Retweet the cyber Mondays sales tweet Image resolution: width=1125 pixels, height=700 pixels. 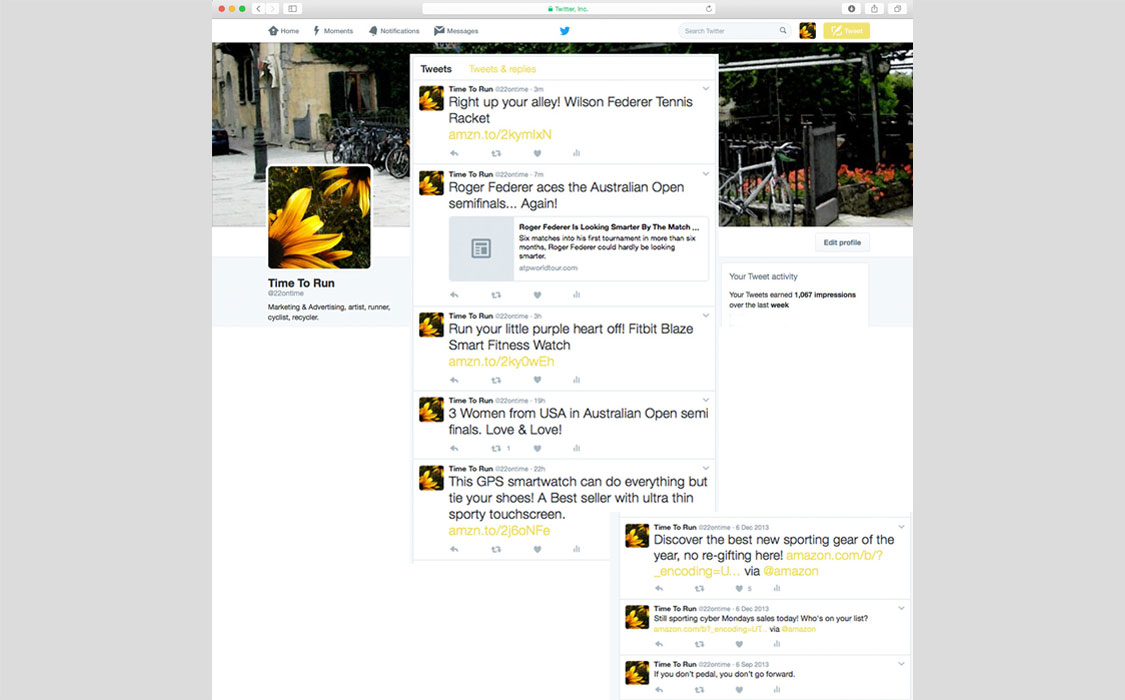tap(700, 644)
